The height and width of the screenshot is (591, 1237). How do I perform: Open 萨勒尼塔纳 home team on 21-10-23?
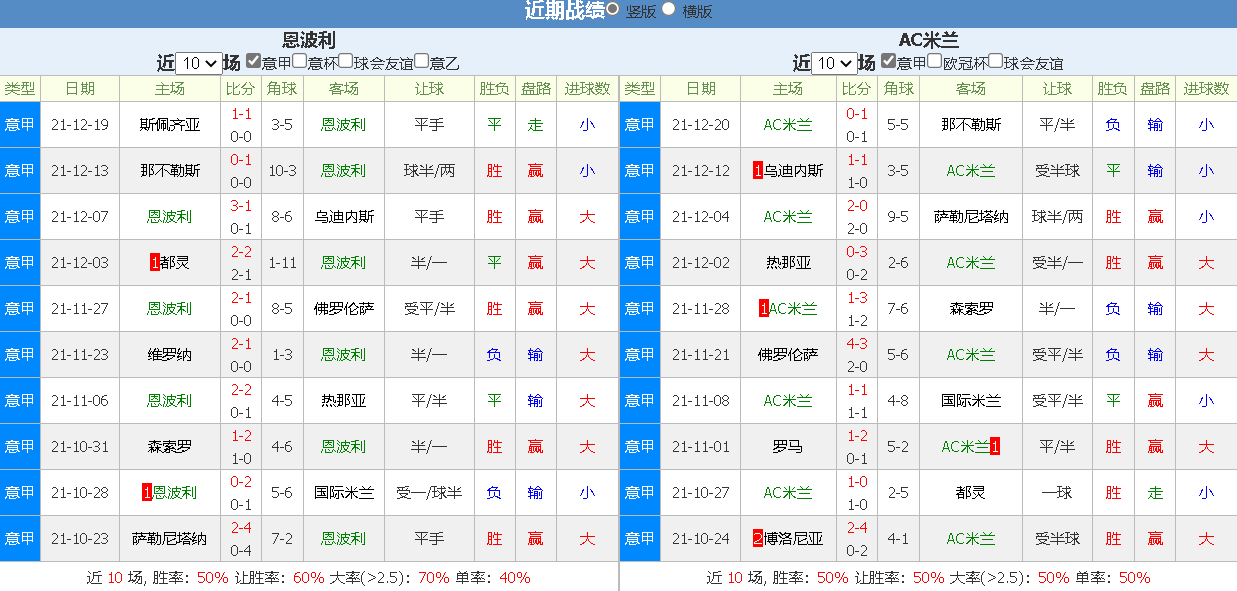(x=170, y=539)
